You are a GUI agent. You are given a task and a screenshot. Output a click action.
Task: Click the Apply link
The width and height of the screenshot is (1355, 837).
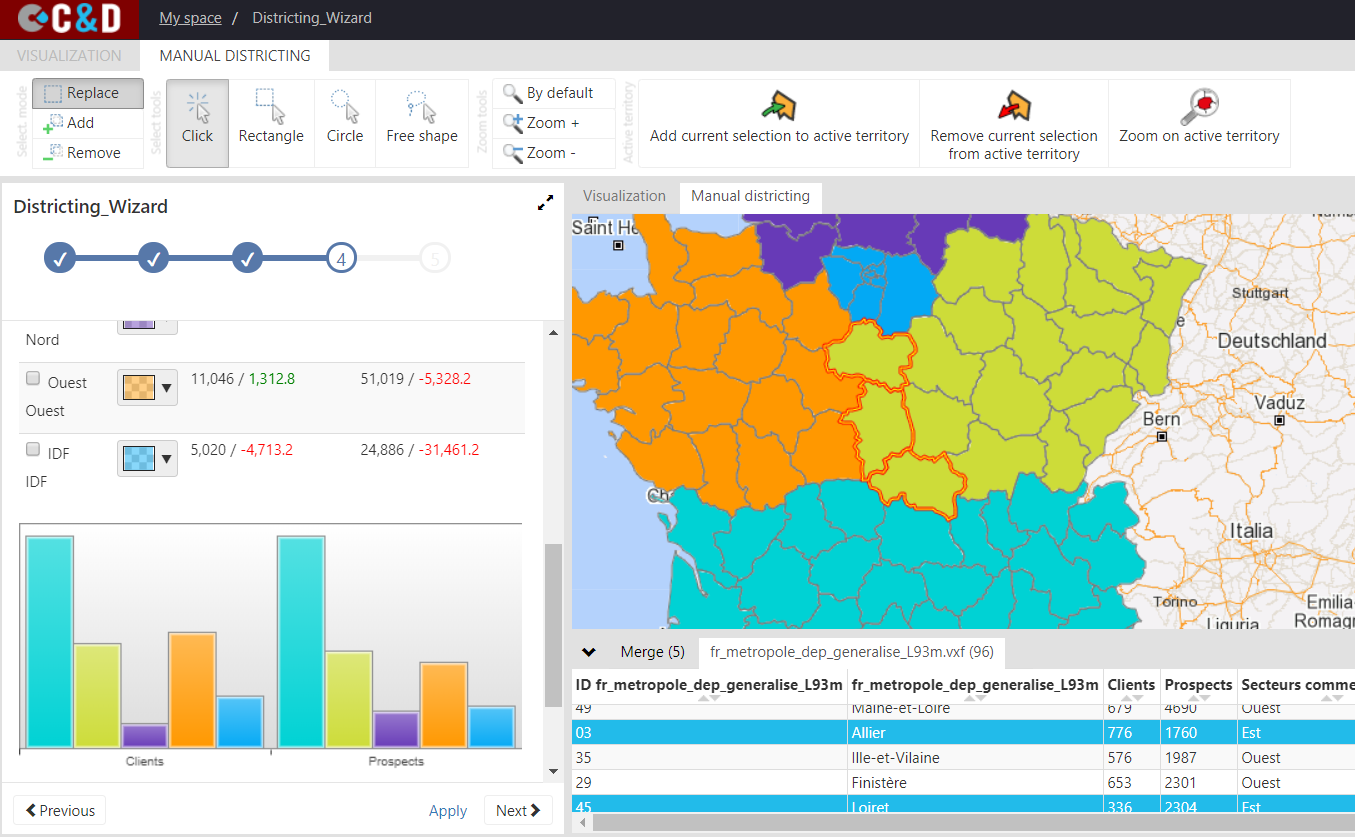(x=448, y=811)
